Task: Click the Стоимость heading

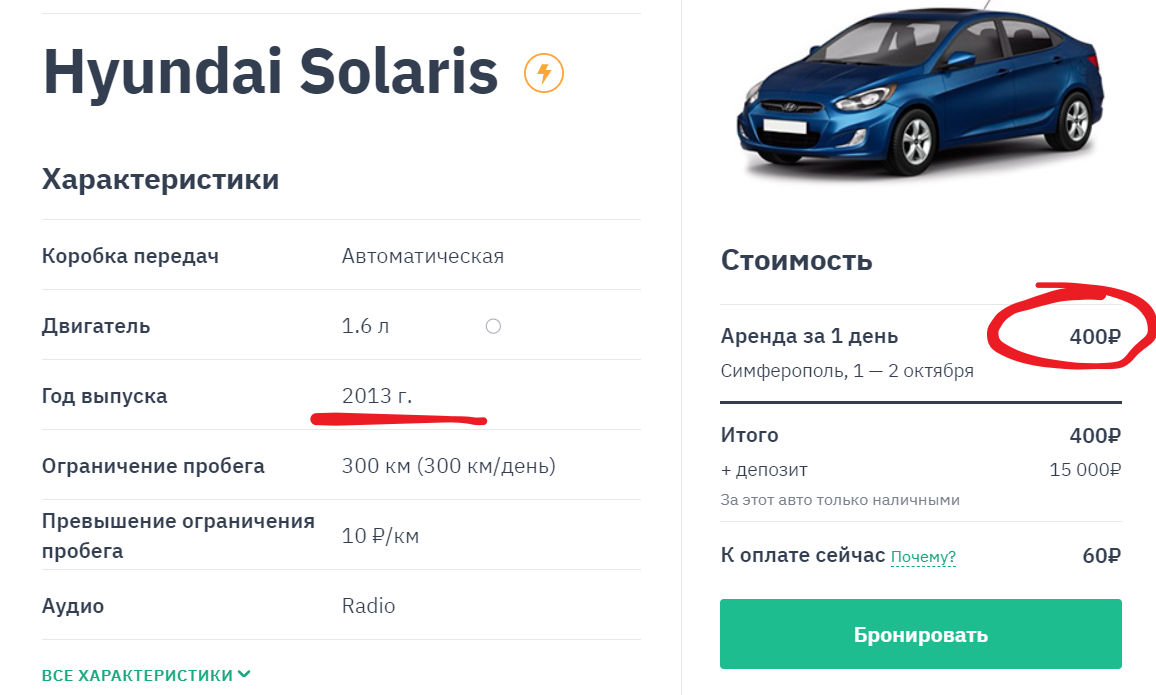Action: coord(796,260)
